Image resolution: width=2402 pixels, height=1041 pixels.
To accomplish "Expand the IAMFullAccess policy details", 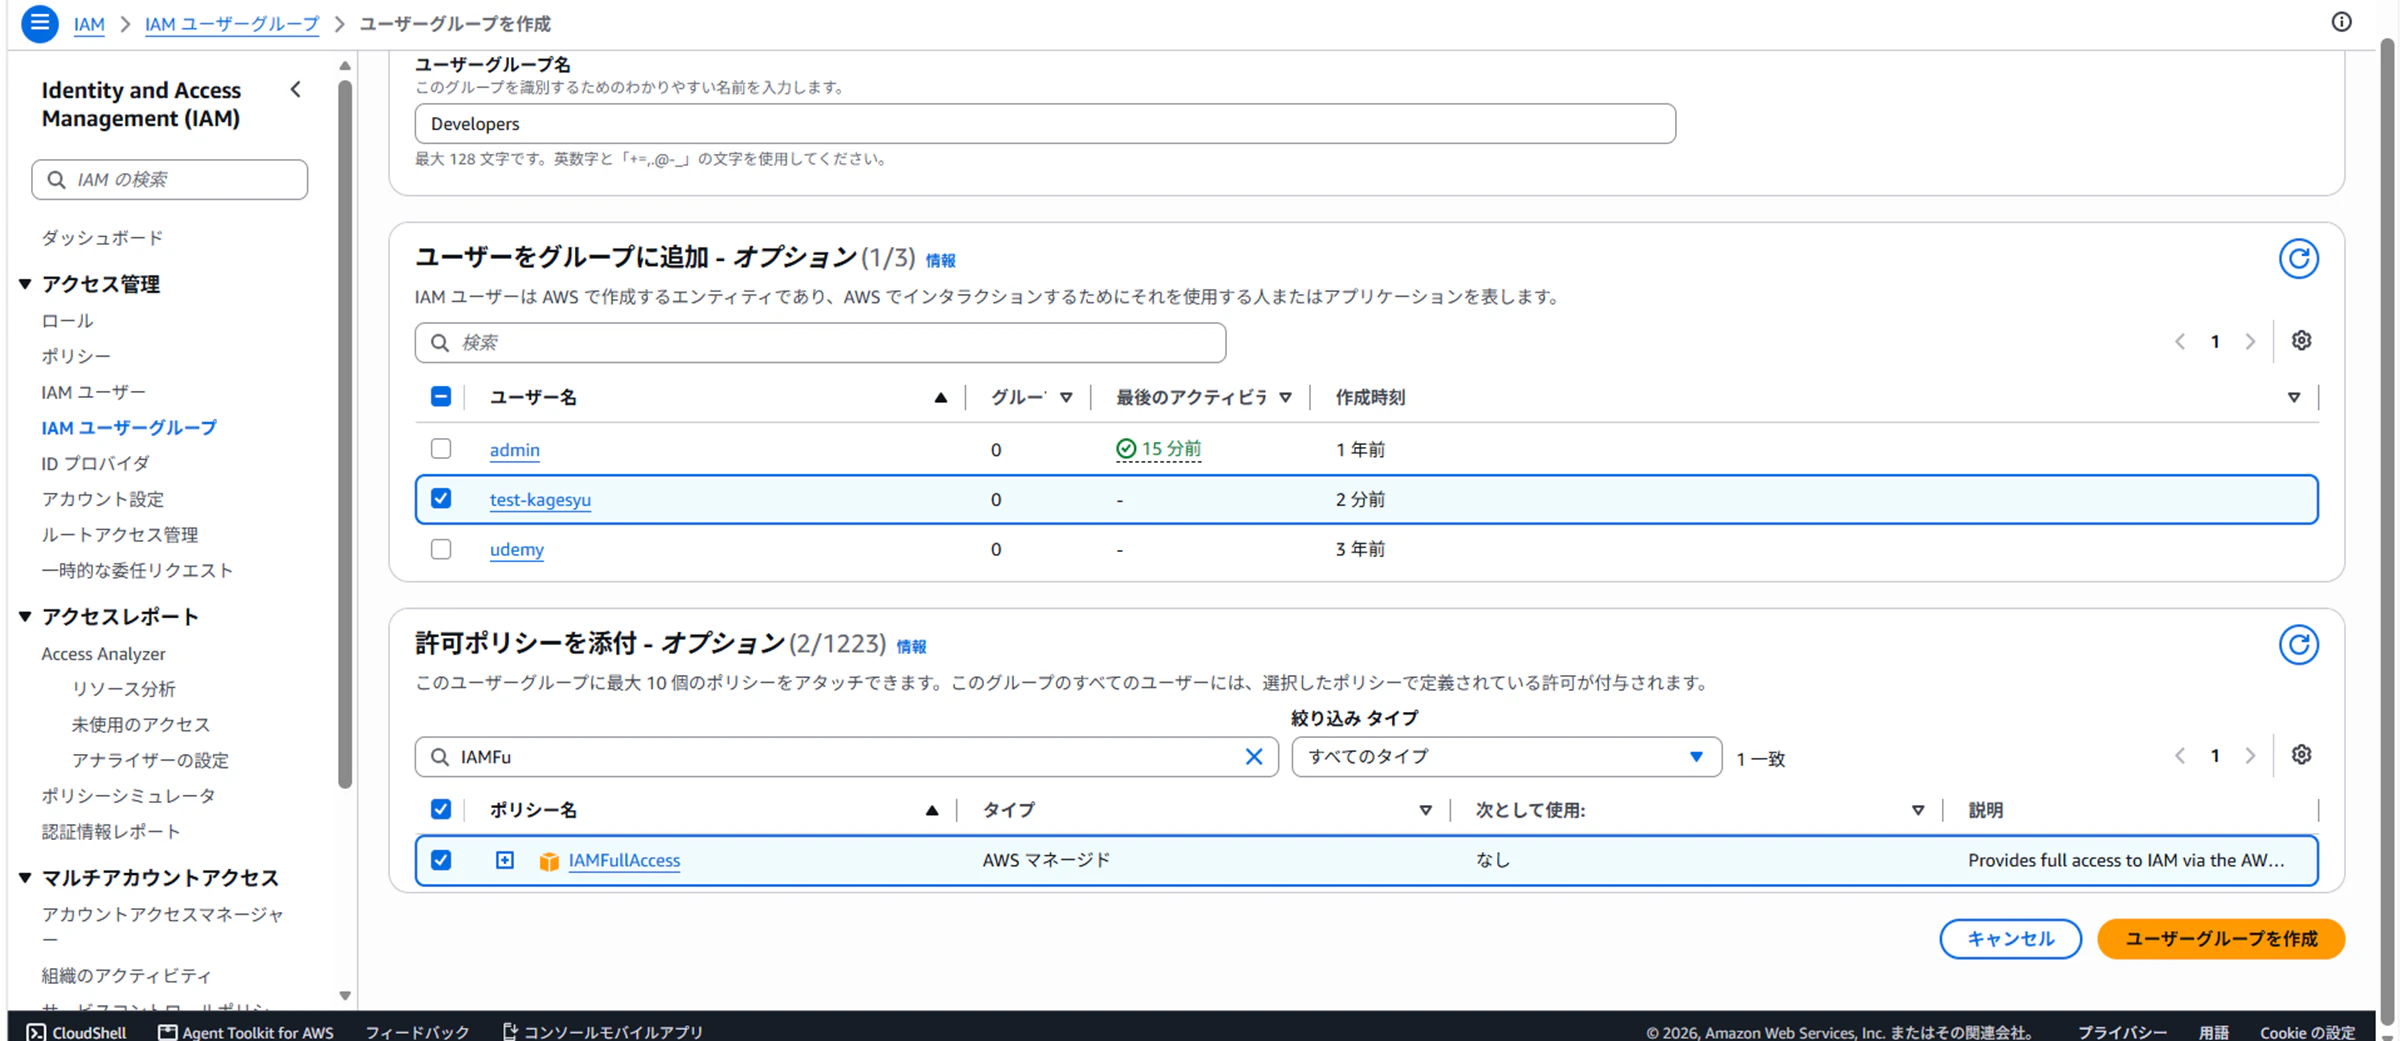I will coord(505,860).
